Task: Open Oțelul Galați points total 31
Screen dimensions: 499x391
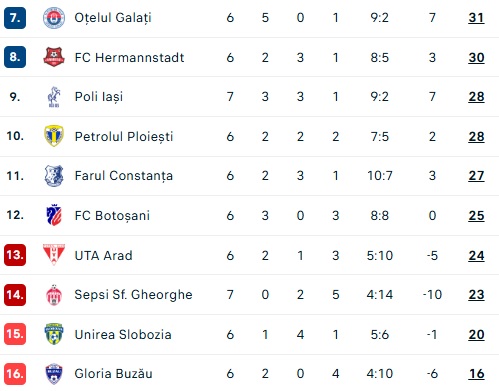Action: [476, 18]
